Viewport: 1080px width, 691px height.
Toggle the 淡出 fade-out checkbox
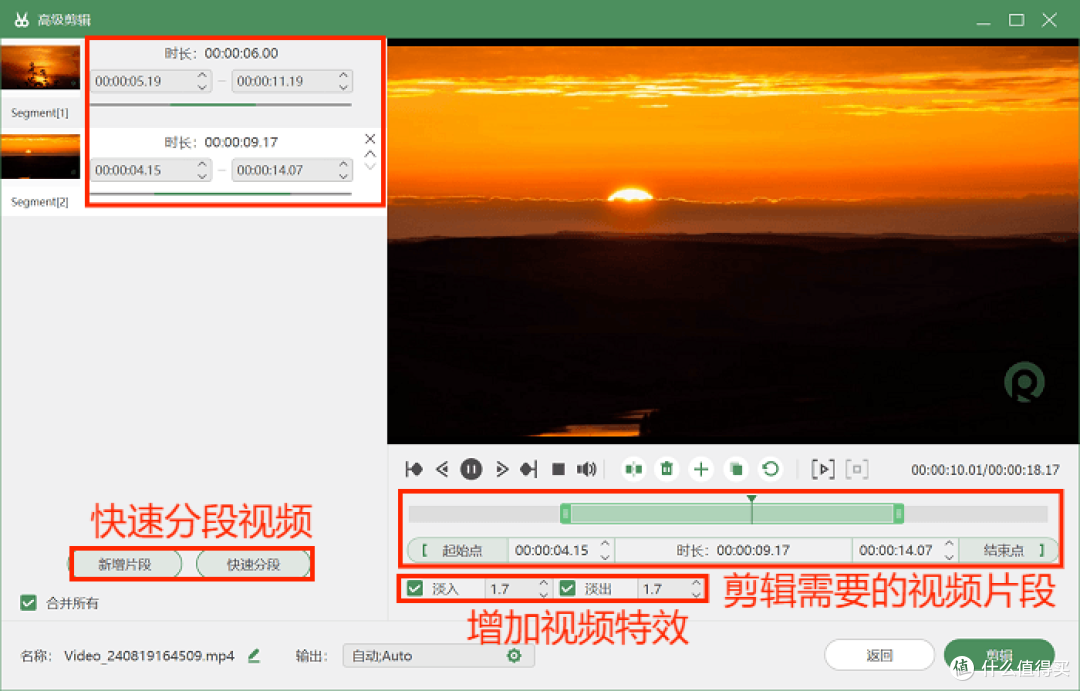[x=567, y=588]
